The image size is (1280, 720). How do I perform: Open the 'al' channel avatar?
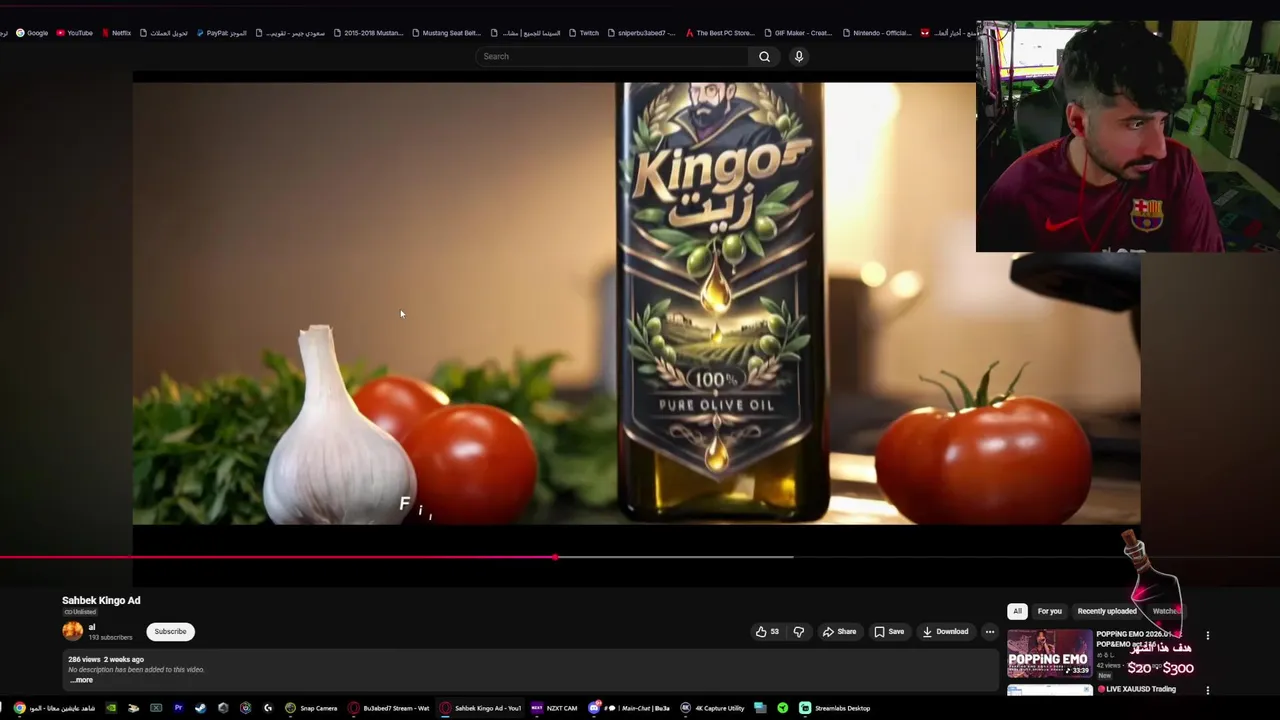click(73, 631)
